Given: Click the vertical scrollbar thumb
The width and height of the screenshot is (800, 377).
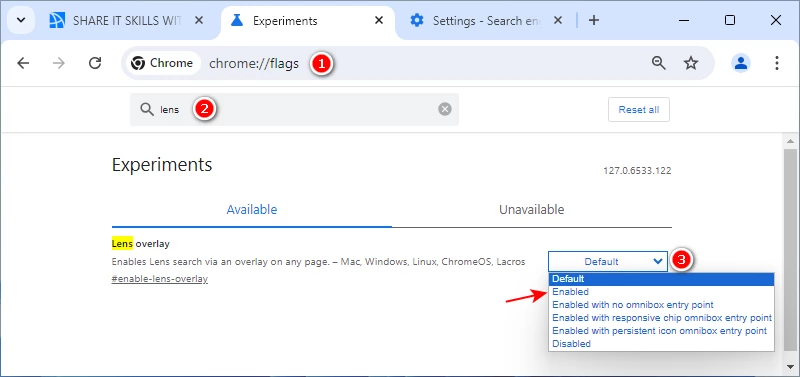Looking at the screenshot, I should click(791, 250).
